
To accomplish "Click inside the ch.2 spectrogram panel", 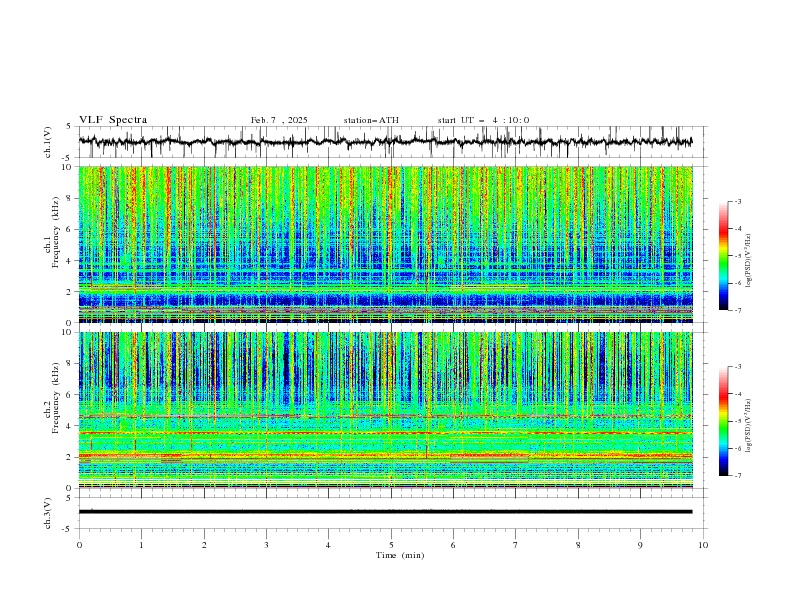I will click(385, 410).
